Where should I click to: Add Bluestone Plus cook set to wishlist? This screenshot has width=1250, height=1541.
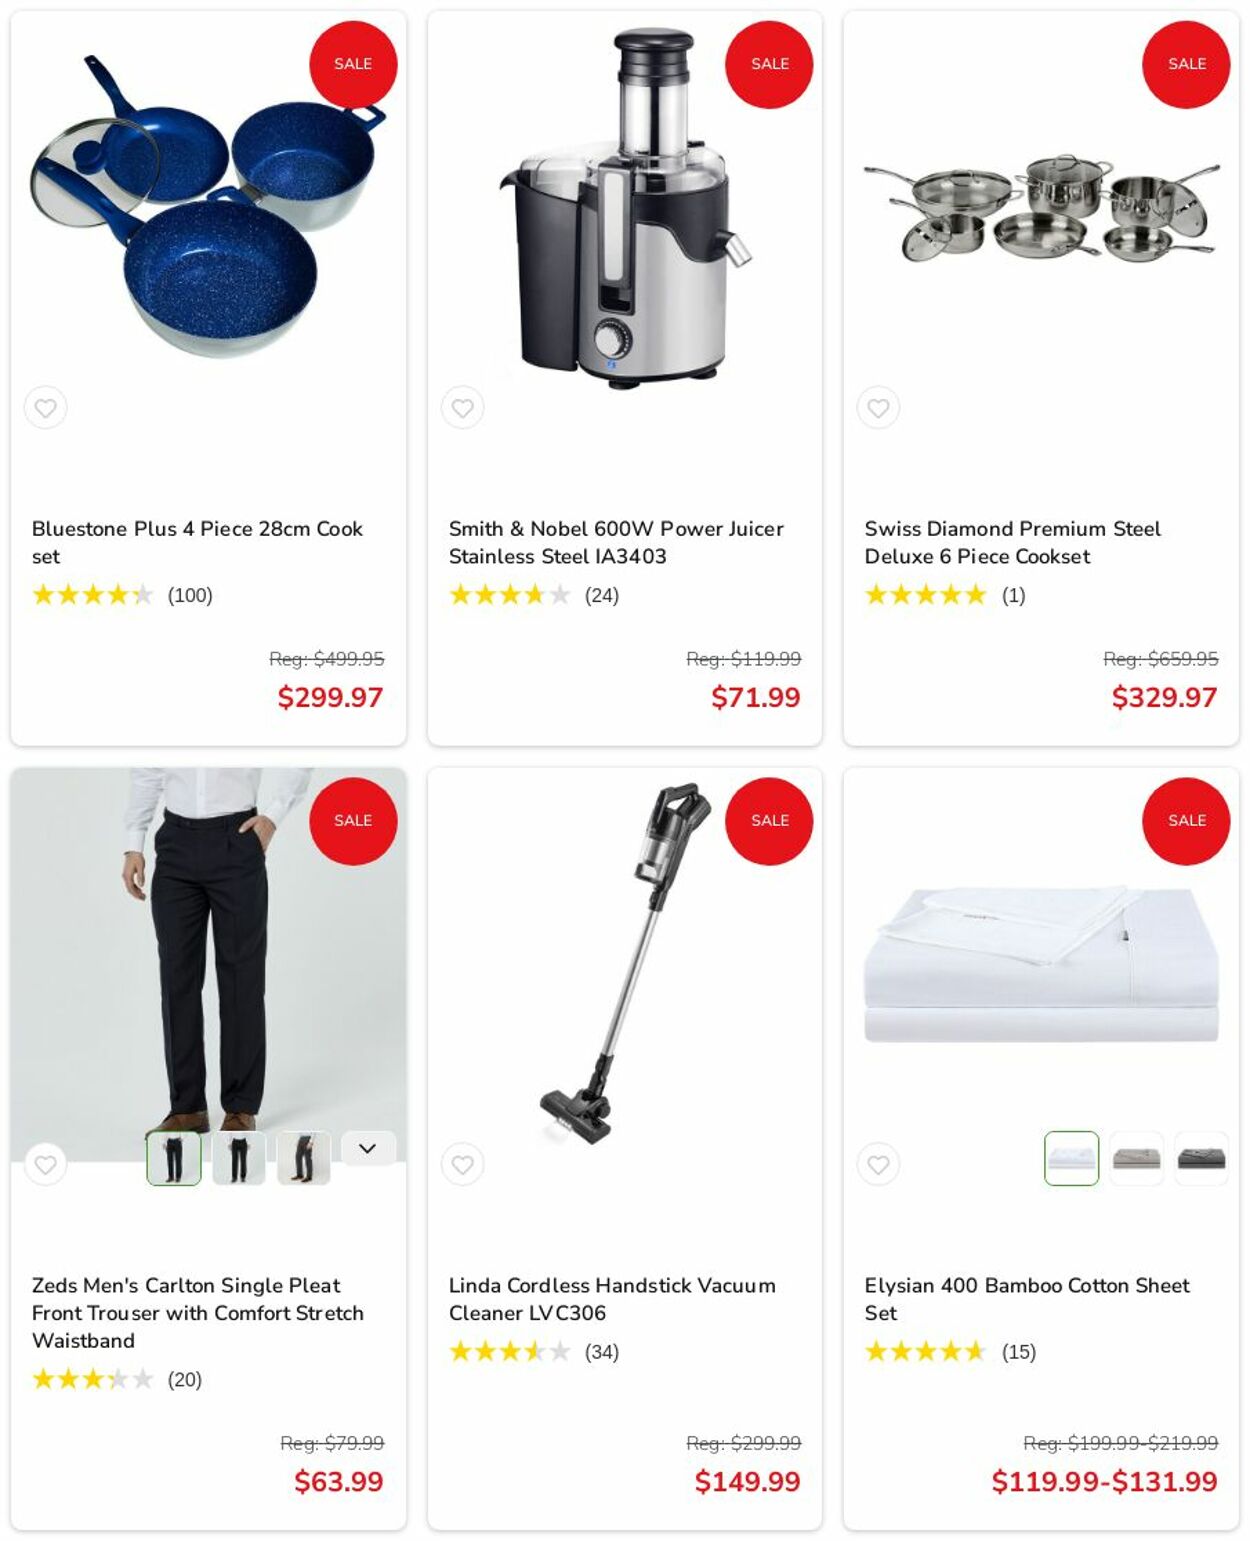46,408
